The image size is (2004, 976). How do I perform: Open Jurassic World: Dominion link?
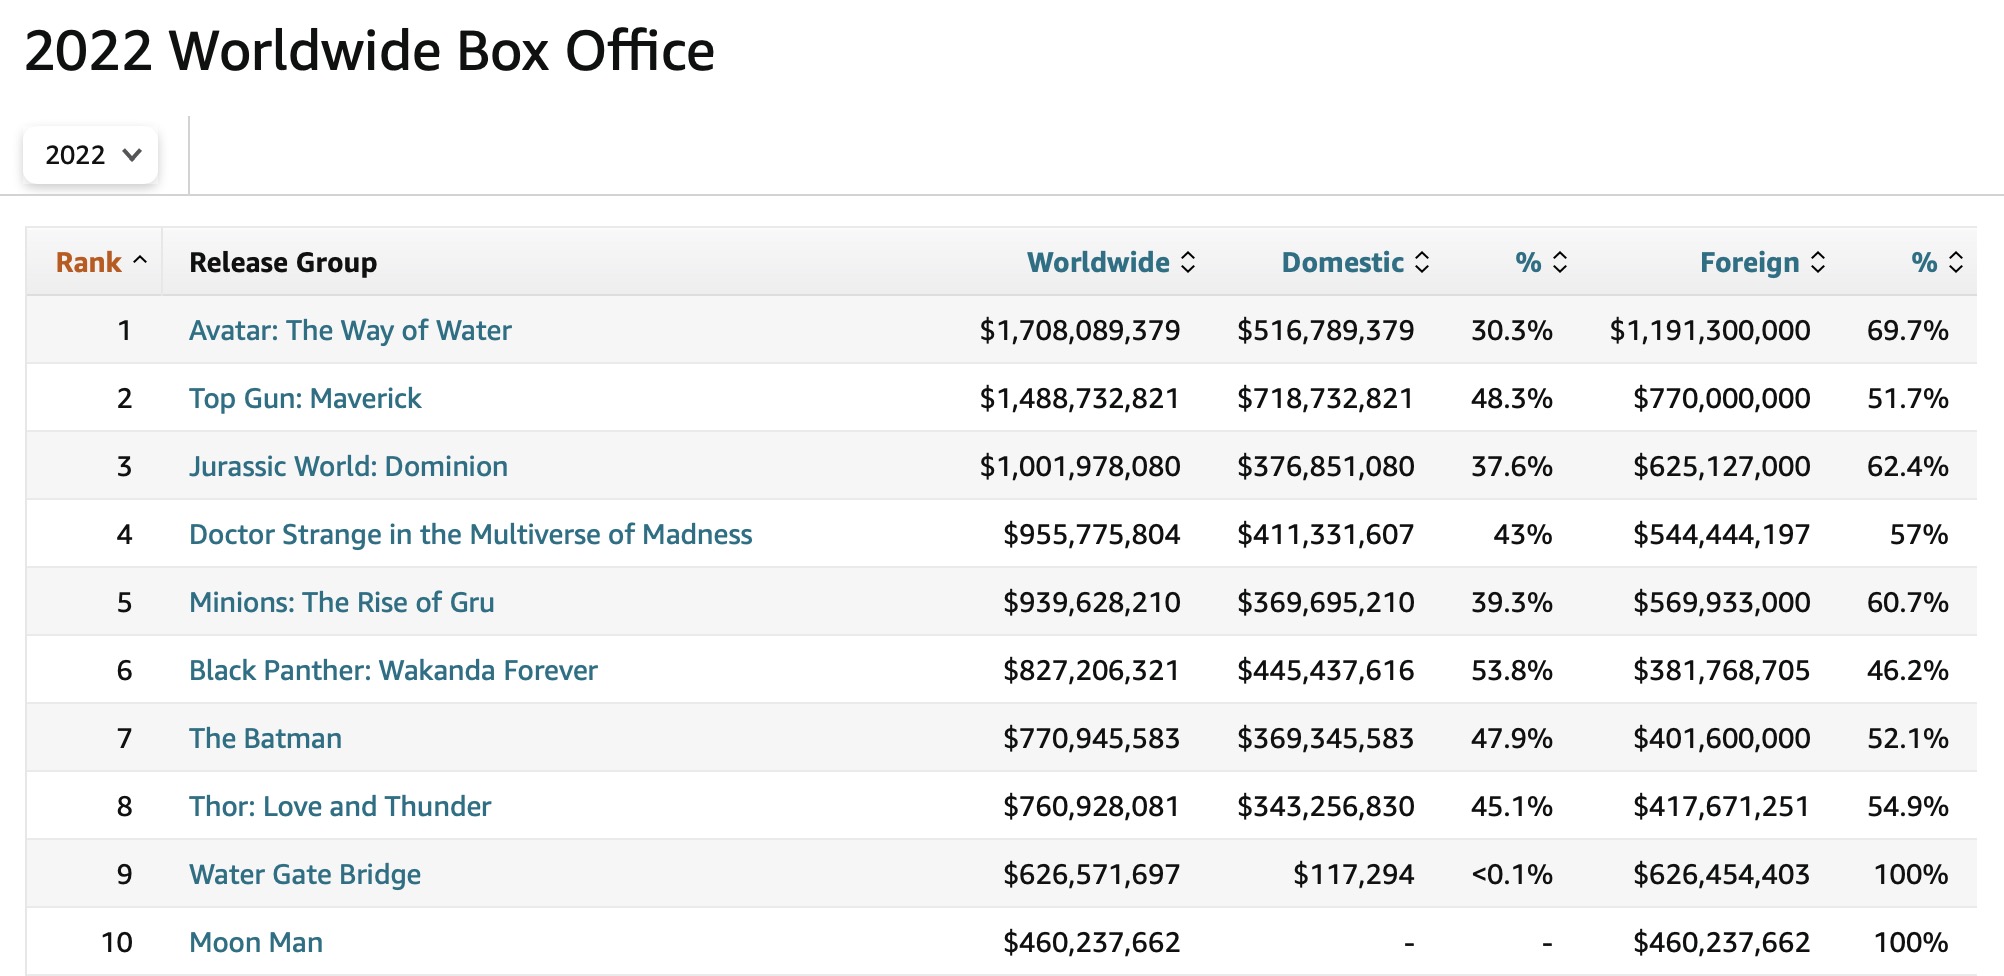click(x=348, y=466)
